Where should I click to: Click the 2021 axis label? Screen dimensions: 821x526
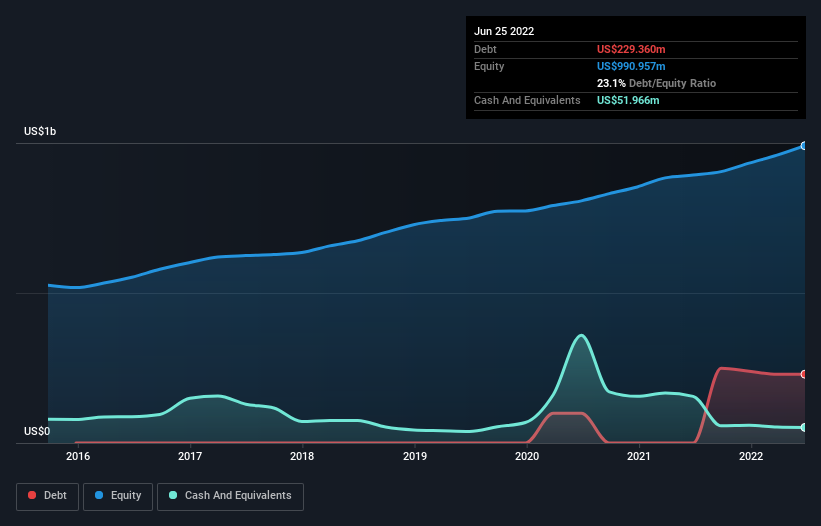639,456
